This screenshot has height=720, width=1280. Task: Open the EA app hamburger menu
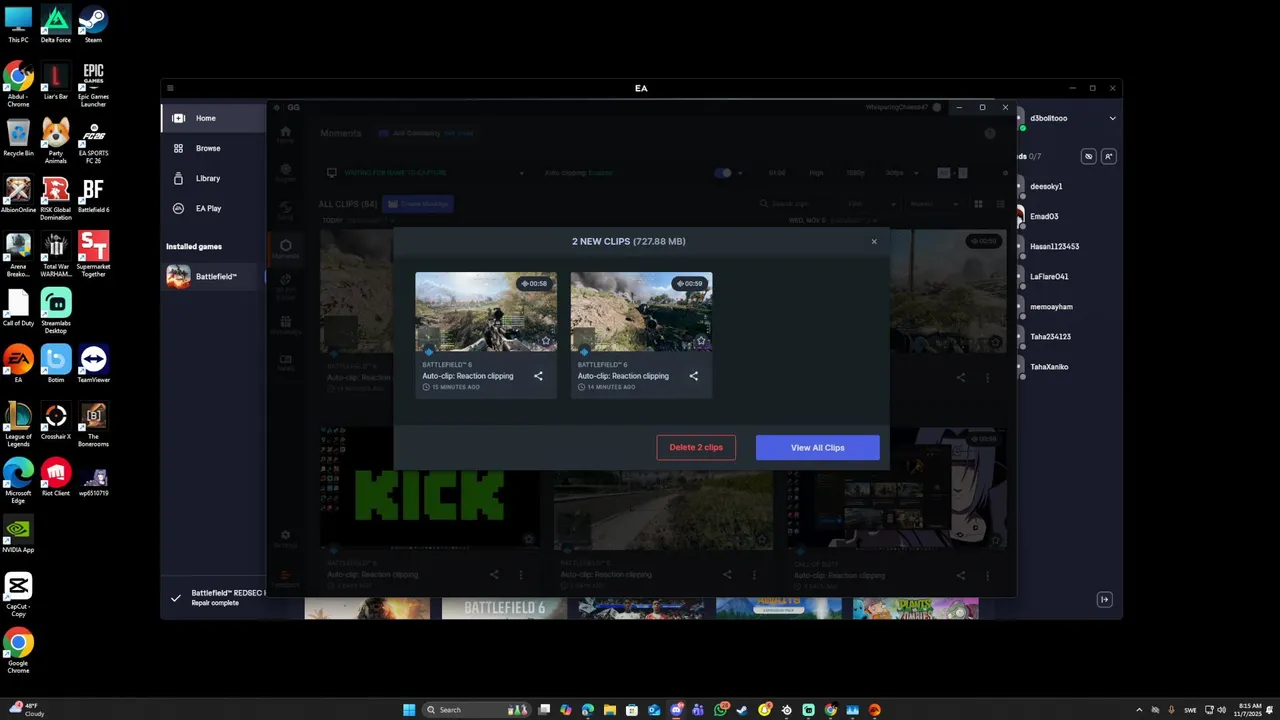click(x=170, y=88)
